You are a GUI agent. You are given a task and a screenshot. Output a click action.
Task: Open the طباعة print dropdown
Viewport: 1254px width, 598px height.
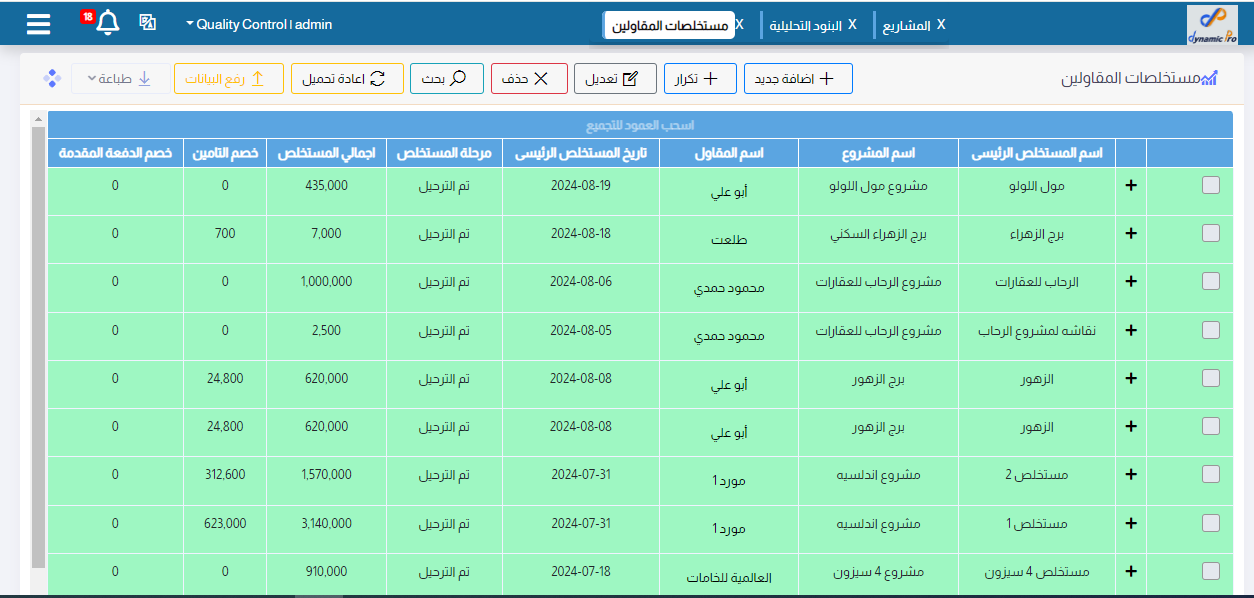point(120,78)
